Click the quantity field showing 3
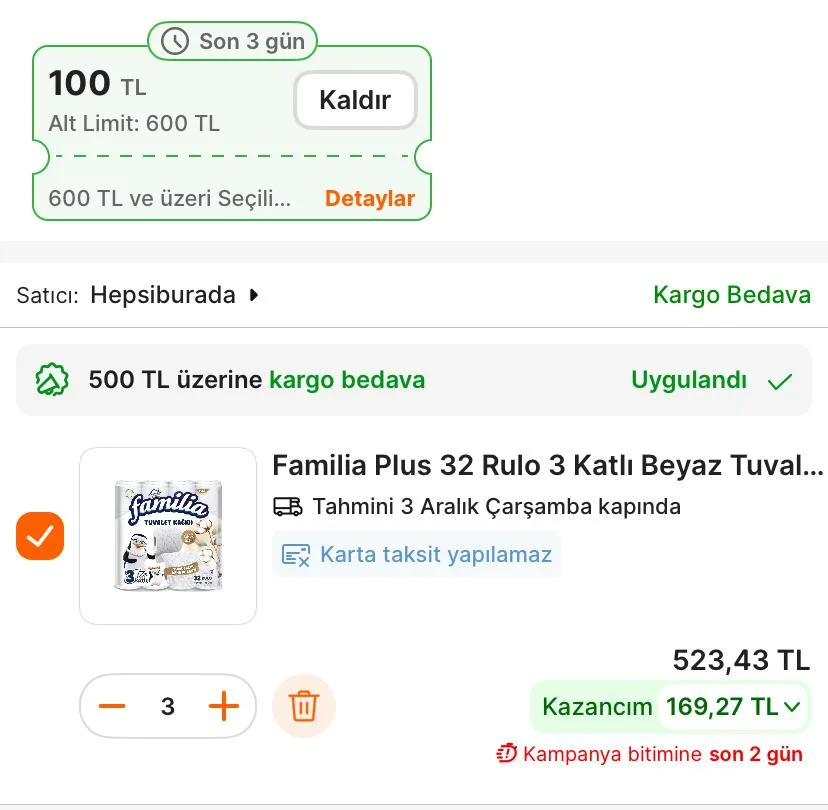 point(168,706)
